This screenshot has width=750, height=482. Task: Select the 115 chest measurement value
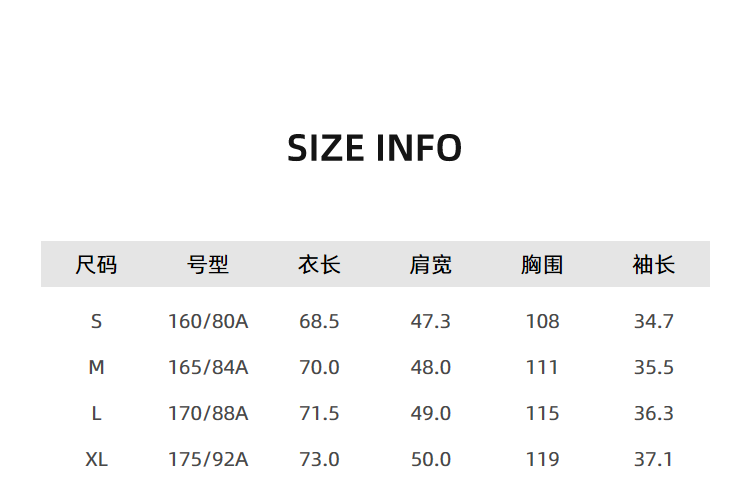(x=542, y=413)
